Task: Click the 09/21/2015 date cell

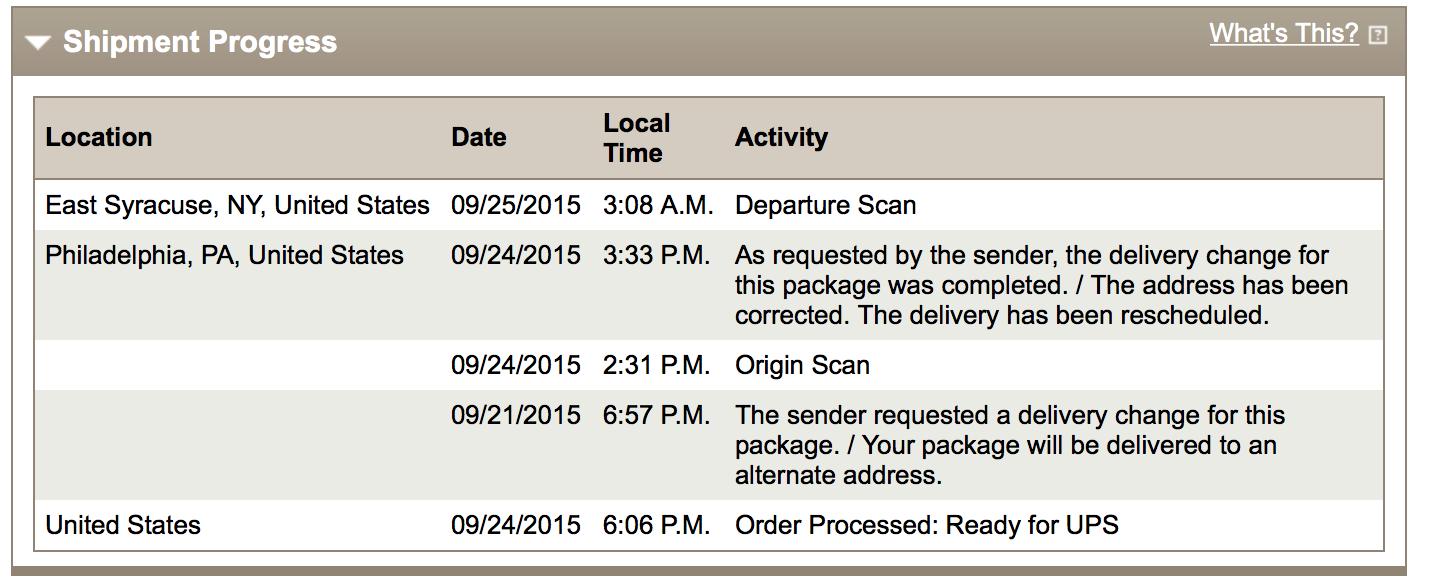Action: coord(515,416)
